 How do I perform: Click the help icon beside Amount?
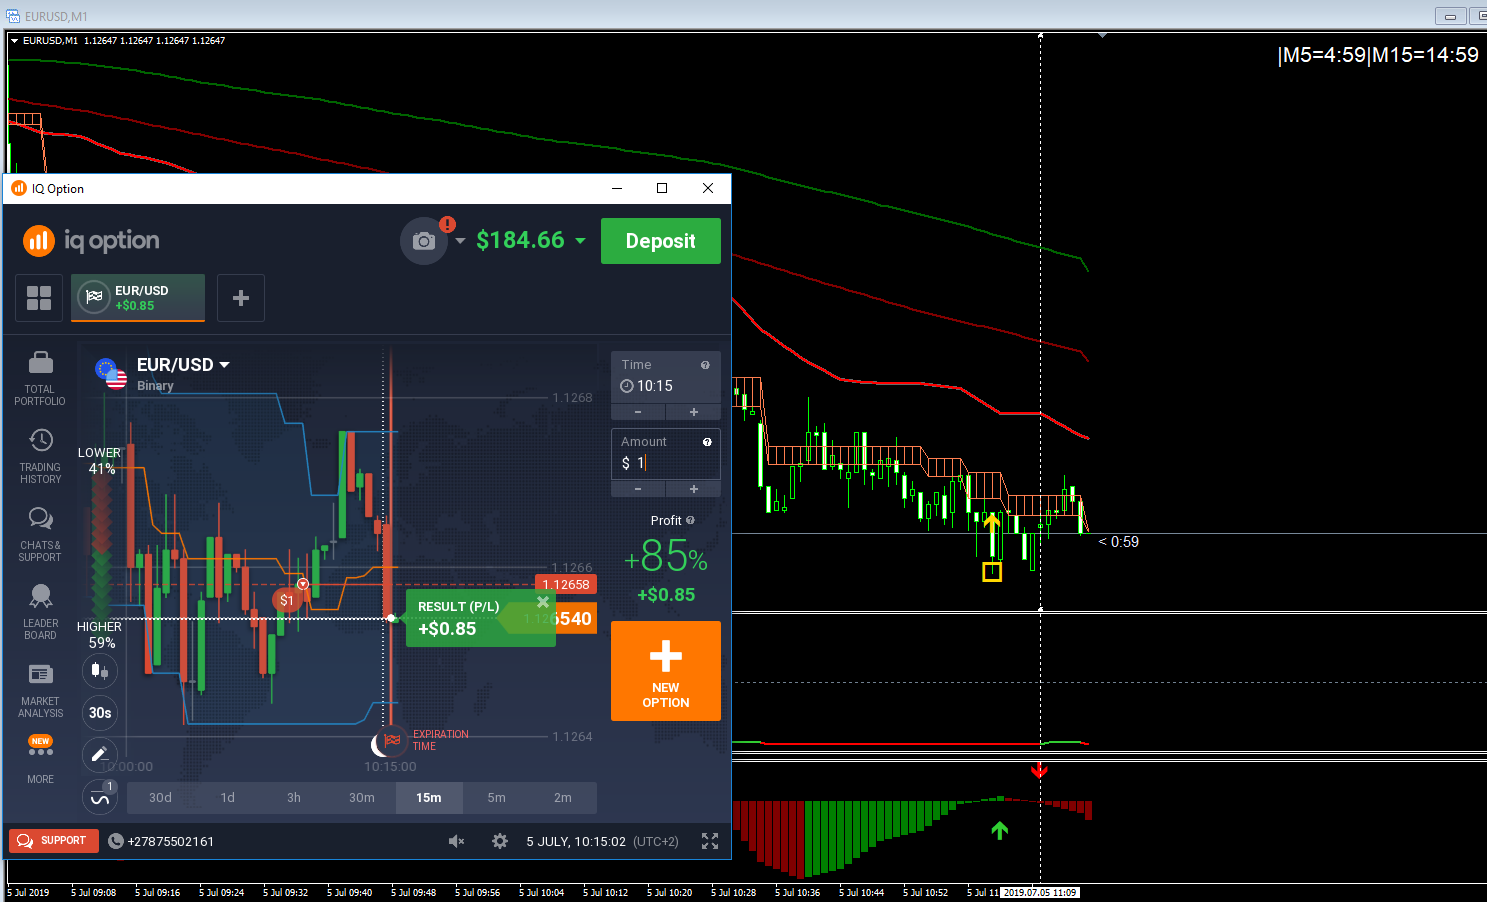(707, 442)
